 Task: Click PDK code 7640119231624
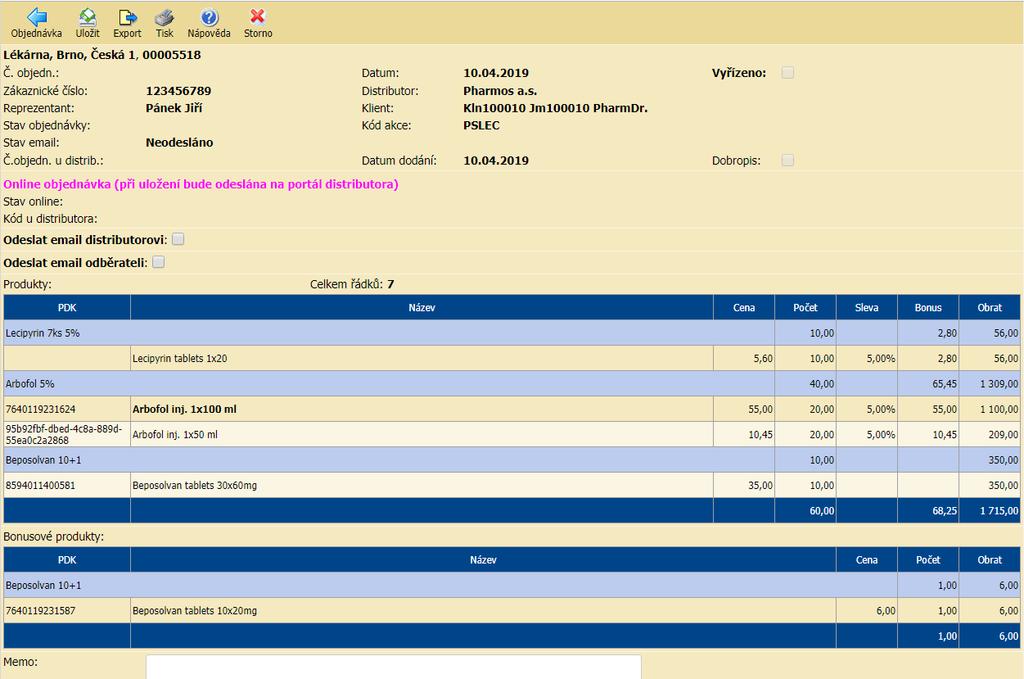click(40, 409)
